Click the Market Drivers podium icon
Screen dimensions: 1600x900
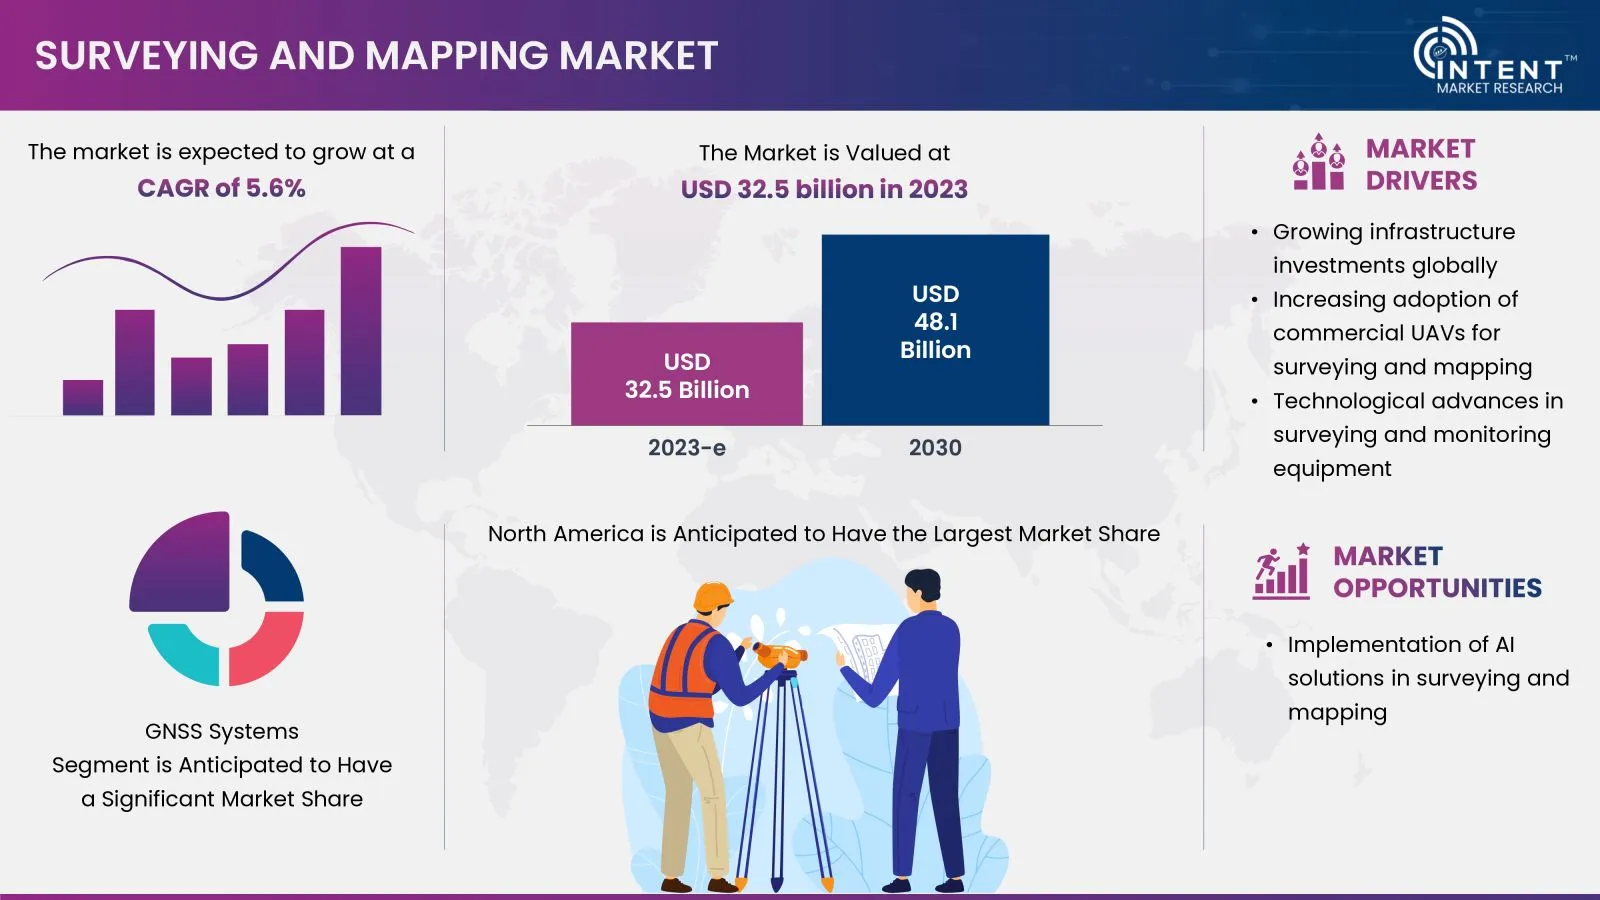click(1318, 163)
